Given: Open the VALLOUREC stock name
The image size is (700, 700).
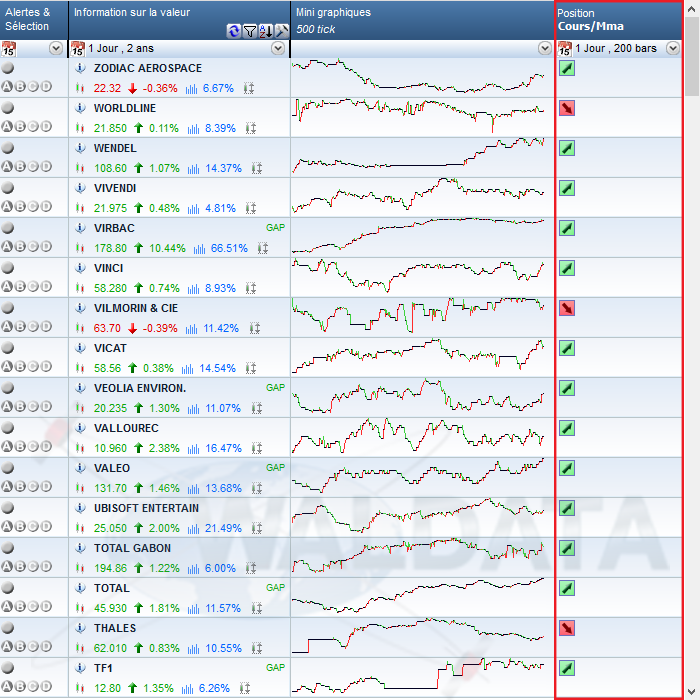Looking at the screenshot, I should (126, 428).
